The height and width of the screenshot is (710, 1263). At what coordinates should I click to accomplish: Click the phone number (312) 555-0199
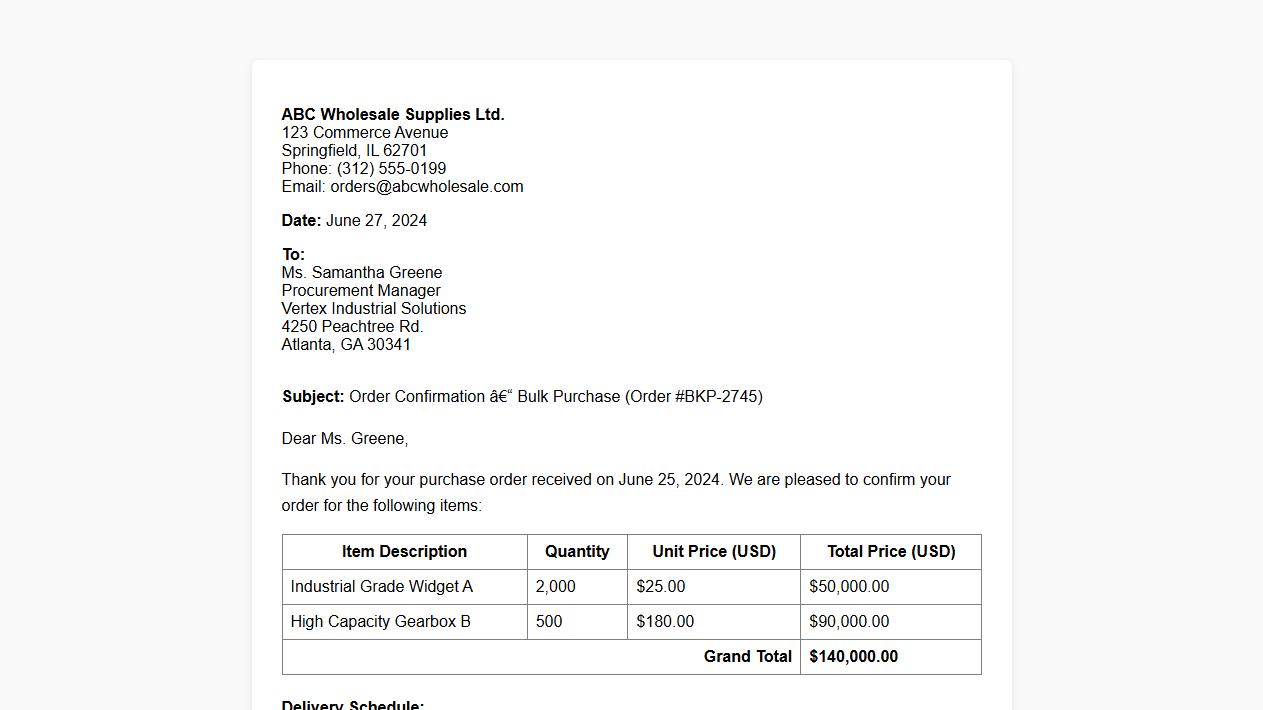pyautogui.click(x=391, y=169)
